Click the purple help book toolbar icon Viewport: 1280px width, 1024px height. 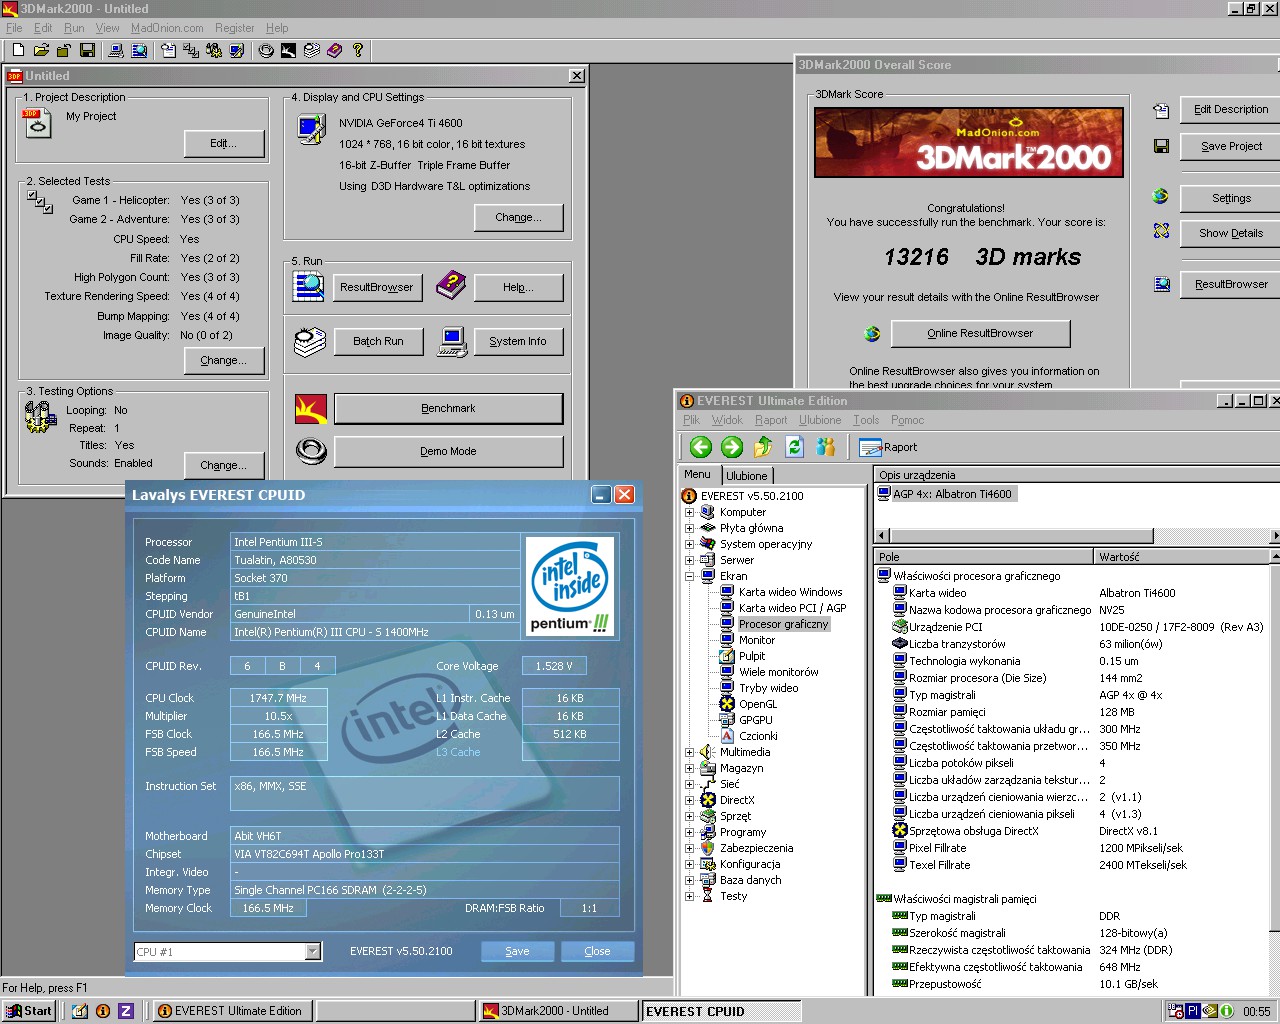335,50
